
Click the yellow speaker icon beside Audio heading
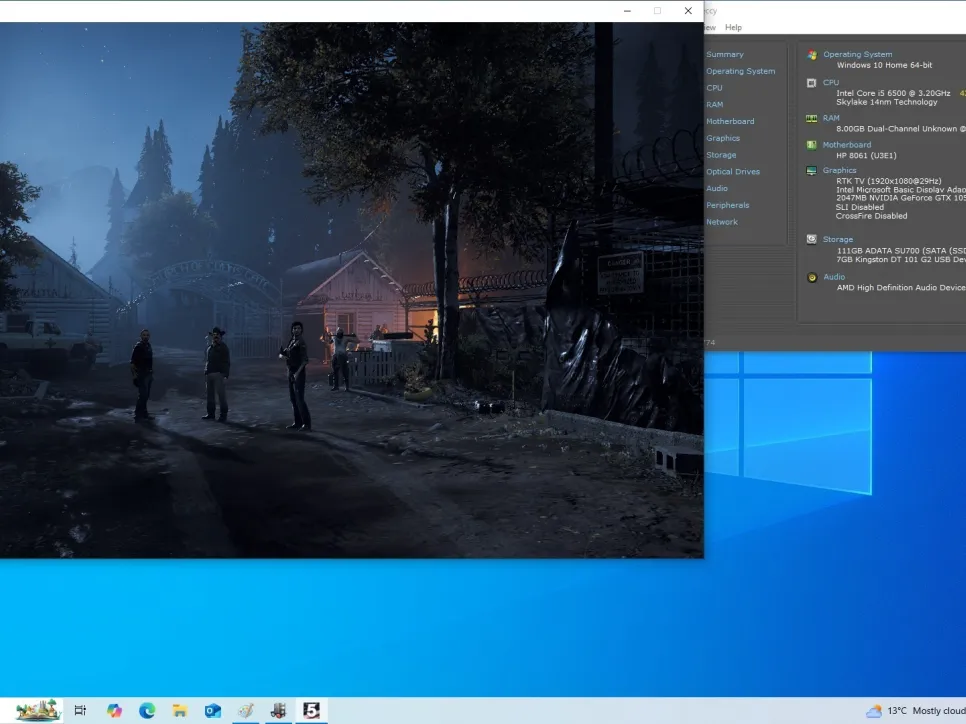point(812,277)
